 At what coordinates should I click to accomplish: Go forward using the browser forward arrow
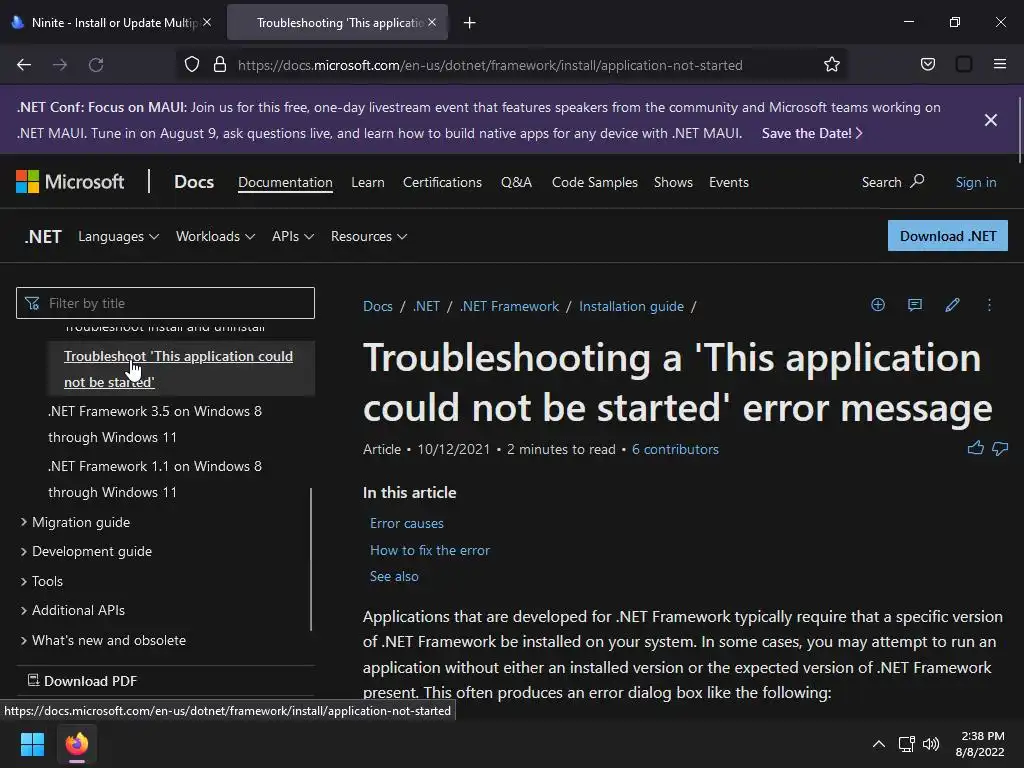pyautogui.click(x=60, y=65)
